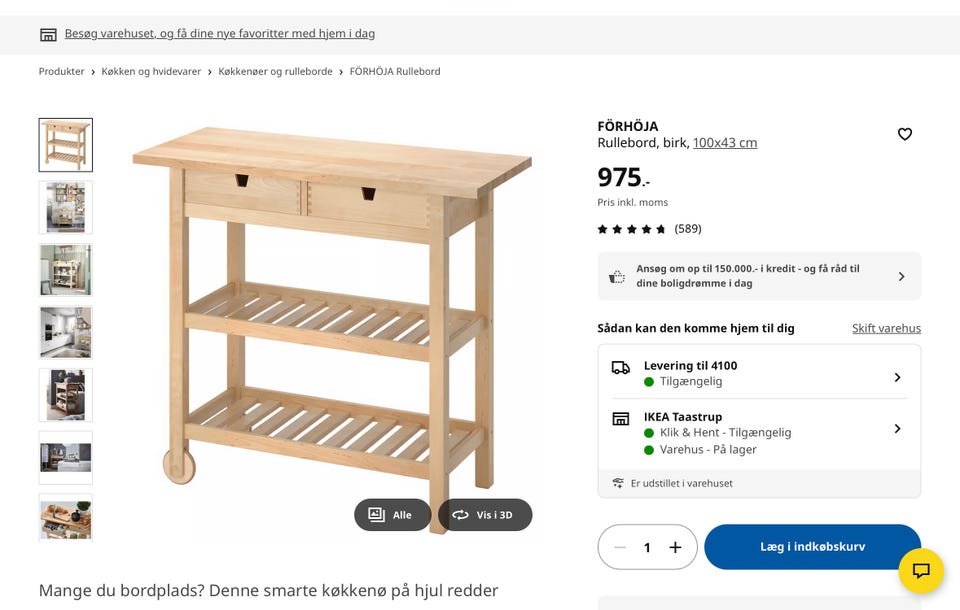Screen dimensions: 960x610
Task: Show all images with Alle button
Action: 392,514
